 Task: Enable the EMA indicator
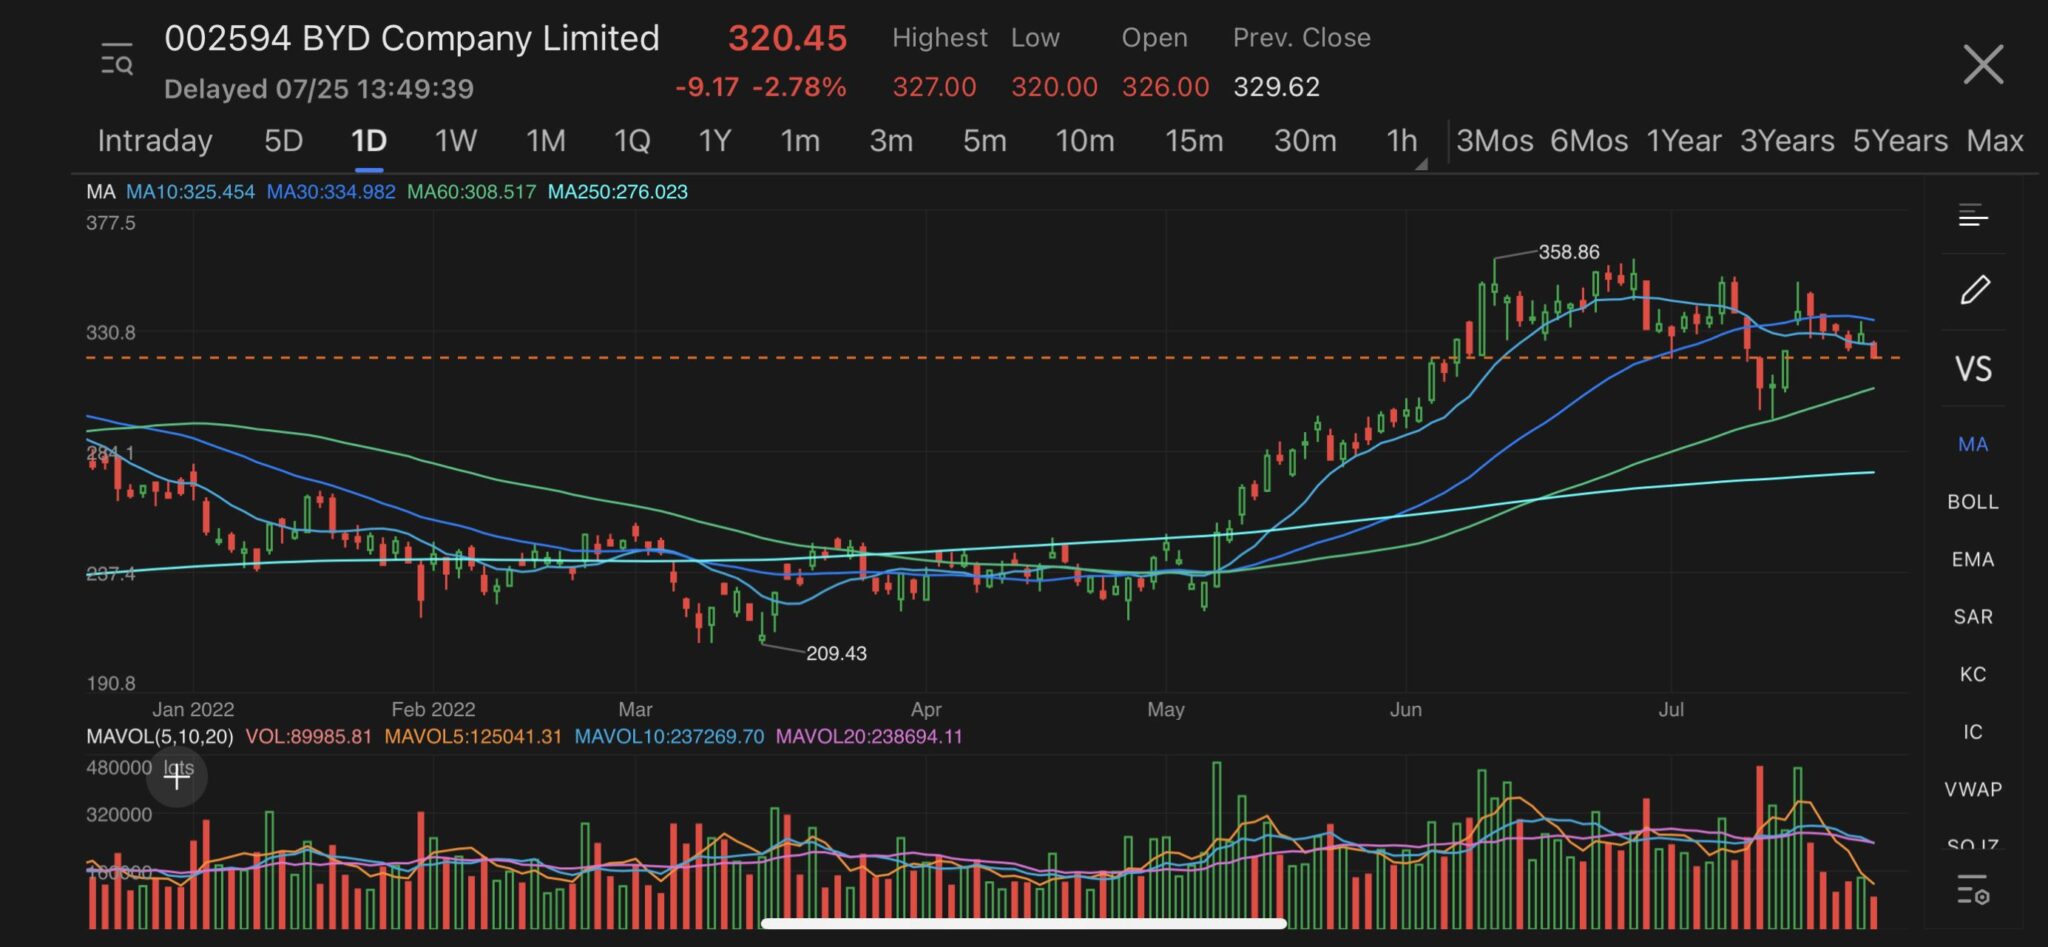(1973, 560)
